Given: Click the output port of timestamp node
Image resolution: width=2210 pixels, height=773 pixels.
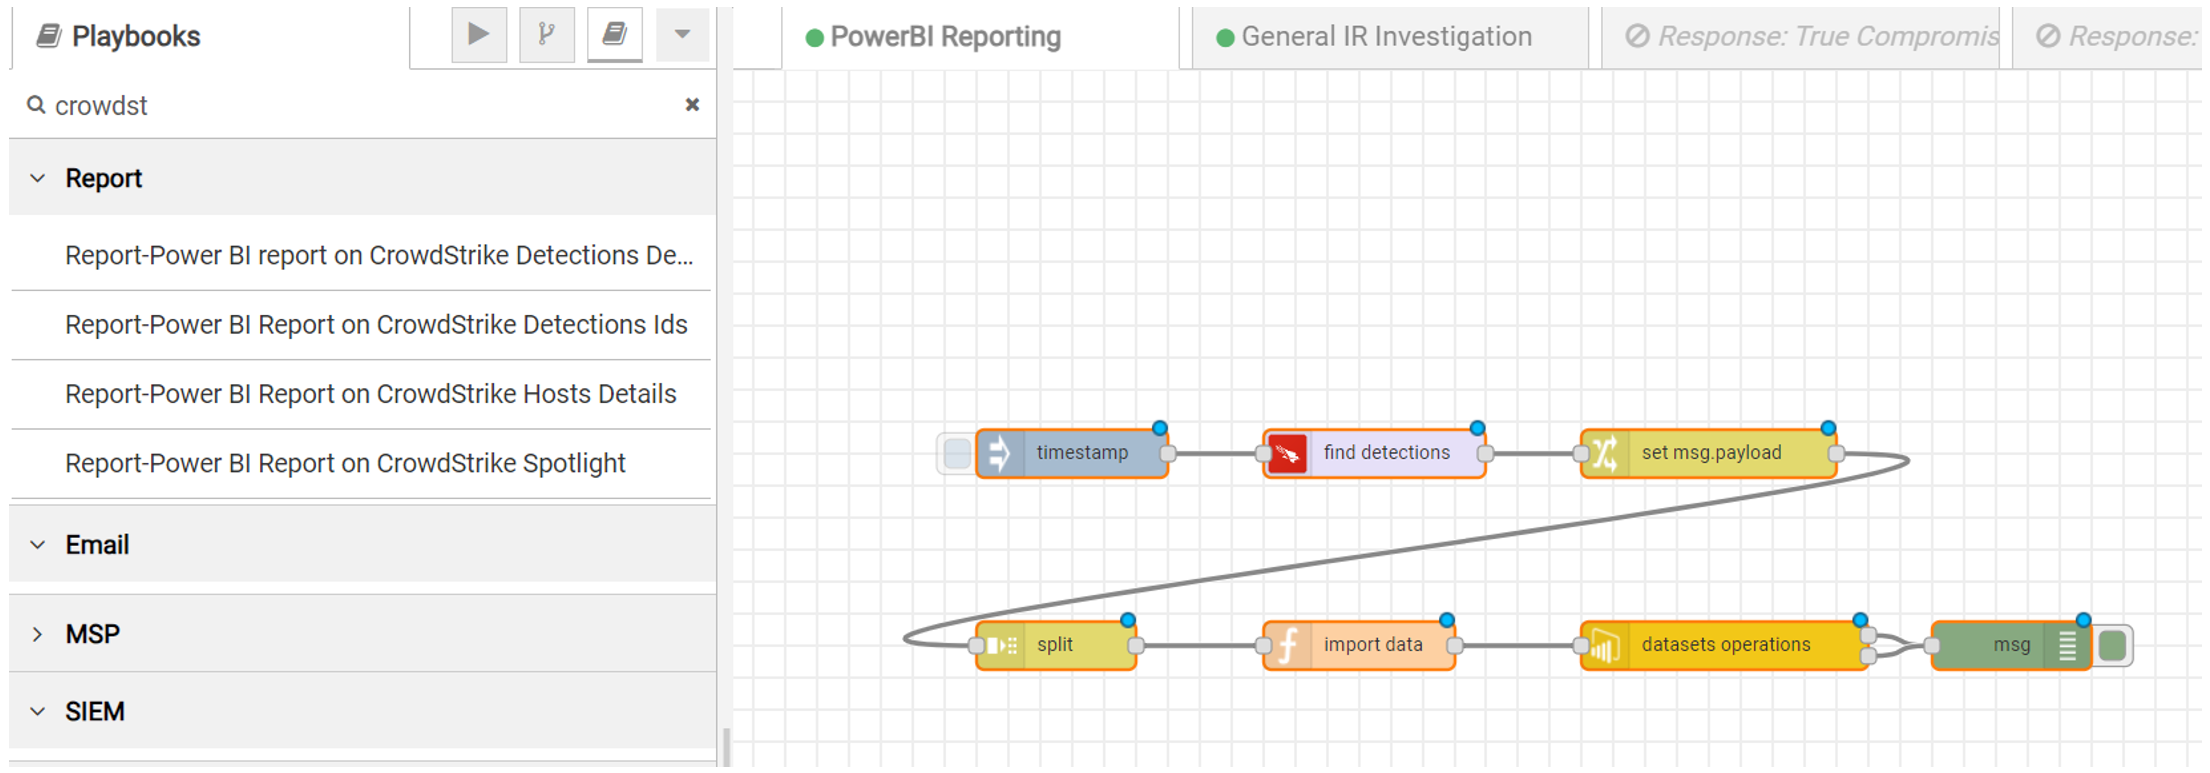Looking at the screenshot, I should pyautogui.click(x=1167, y=454).
